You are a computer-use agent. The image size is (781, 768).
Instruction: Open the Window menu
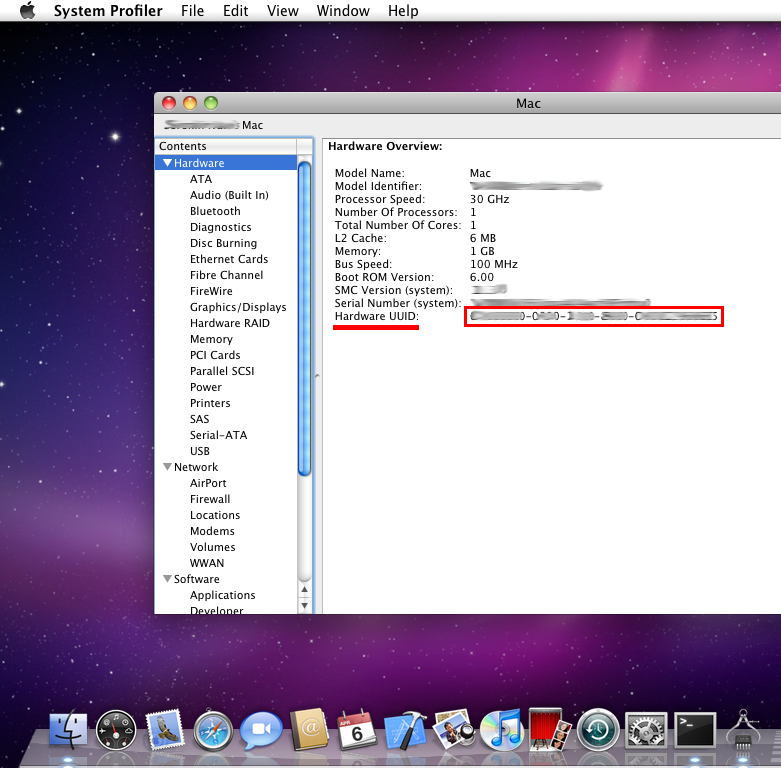(343, 10)
